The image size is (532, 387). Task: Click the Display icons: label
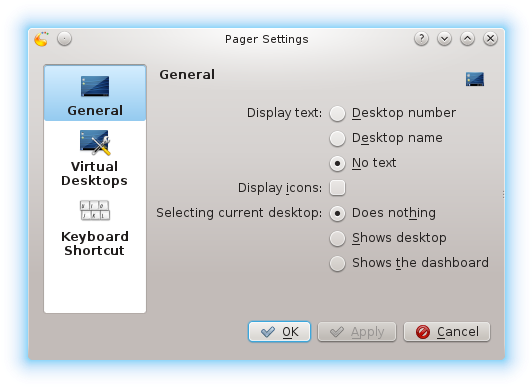(280, 188)
